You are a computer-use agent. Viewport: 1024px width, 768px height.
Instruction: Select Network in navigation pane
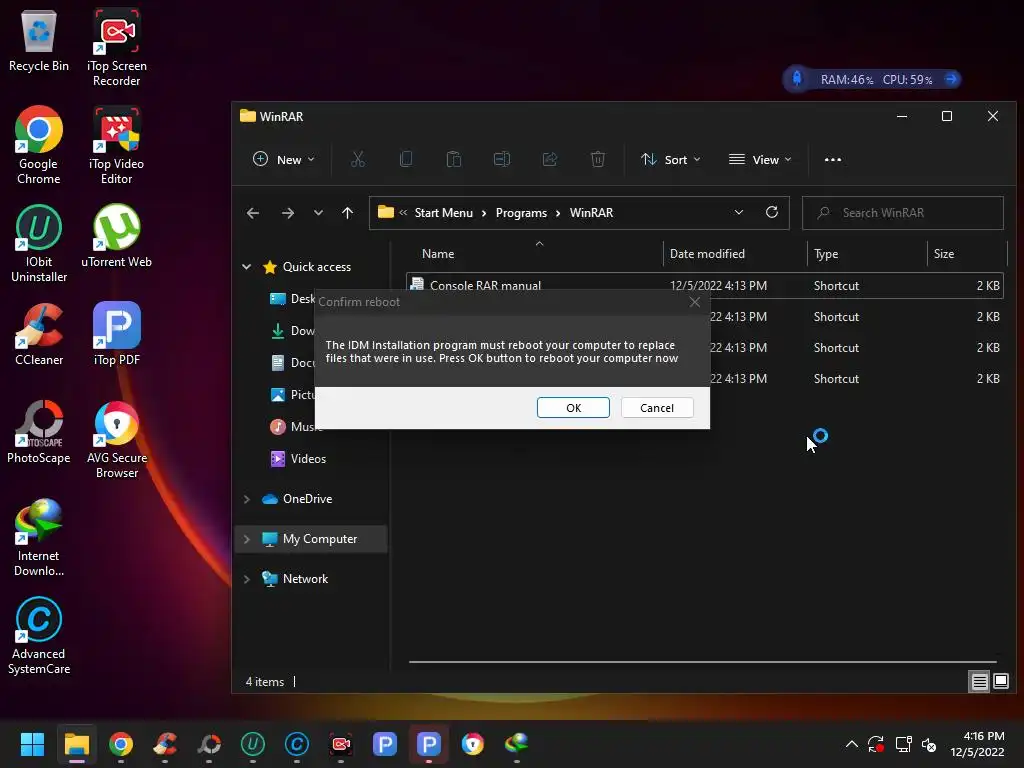click(305, 579)
